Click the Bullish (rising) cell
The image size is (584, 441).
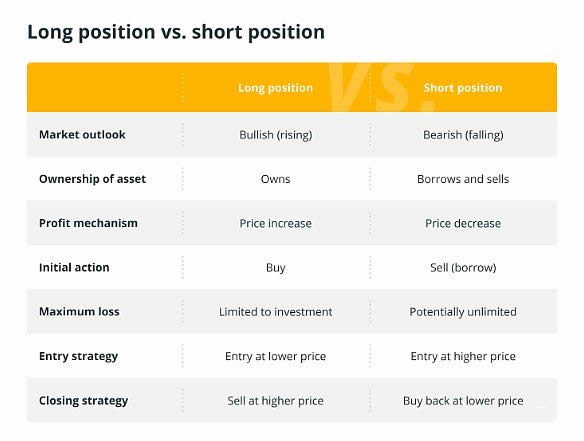click(276, 135)
